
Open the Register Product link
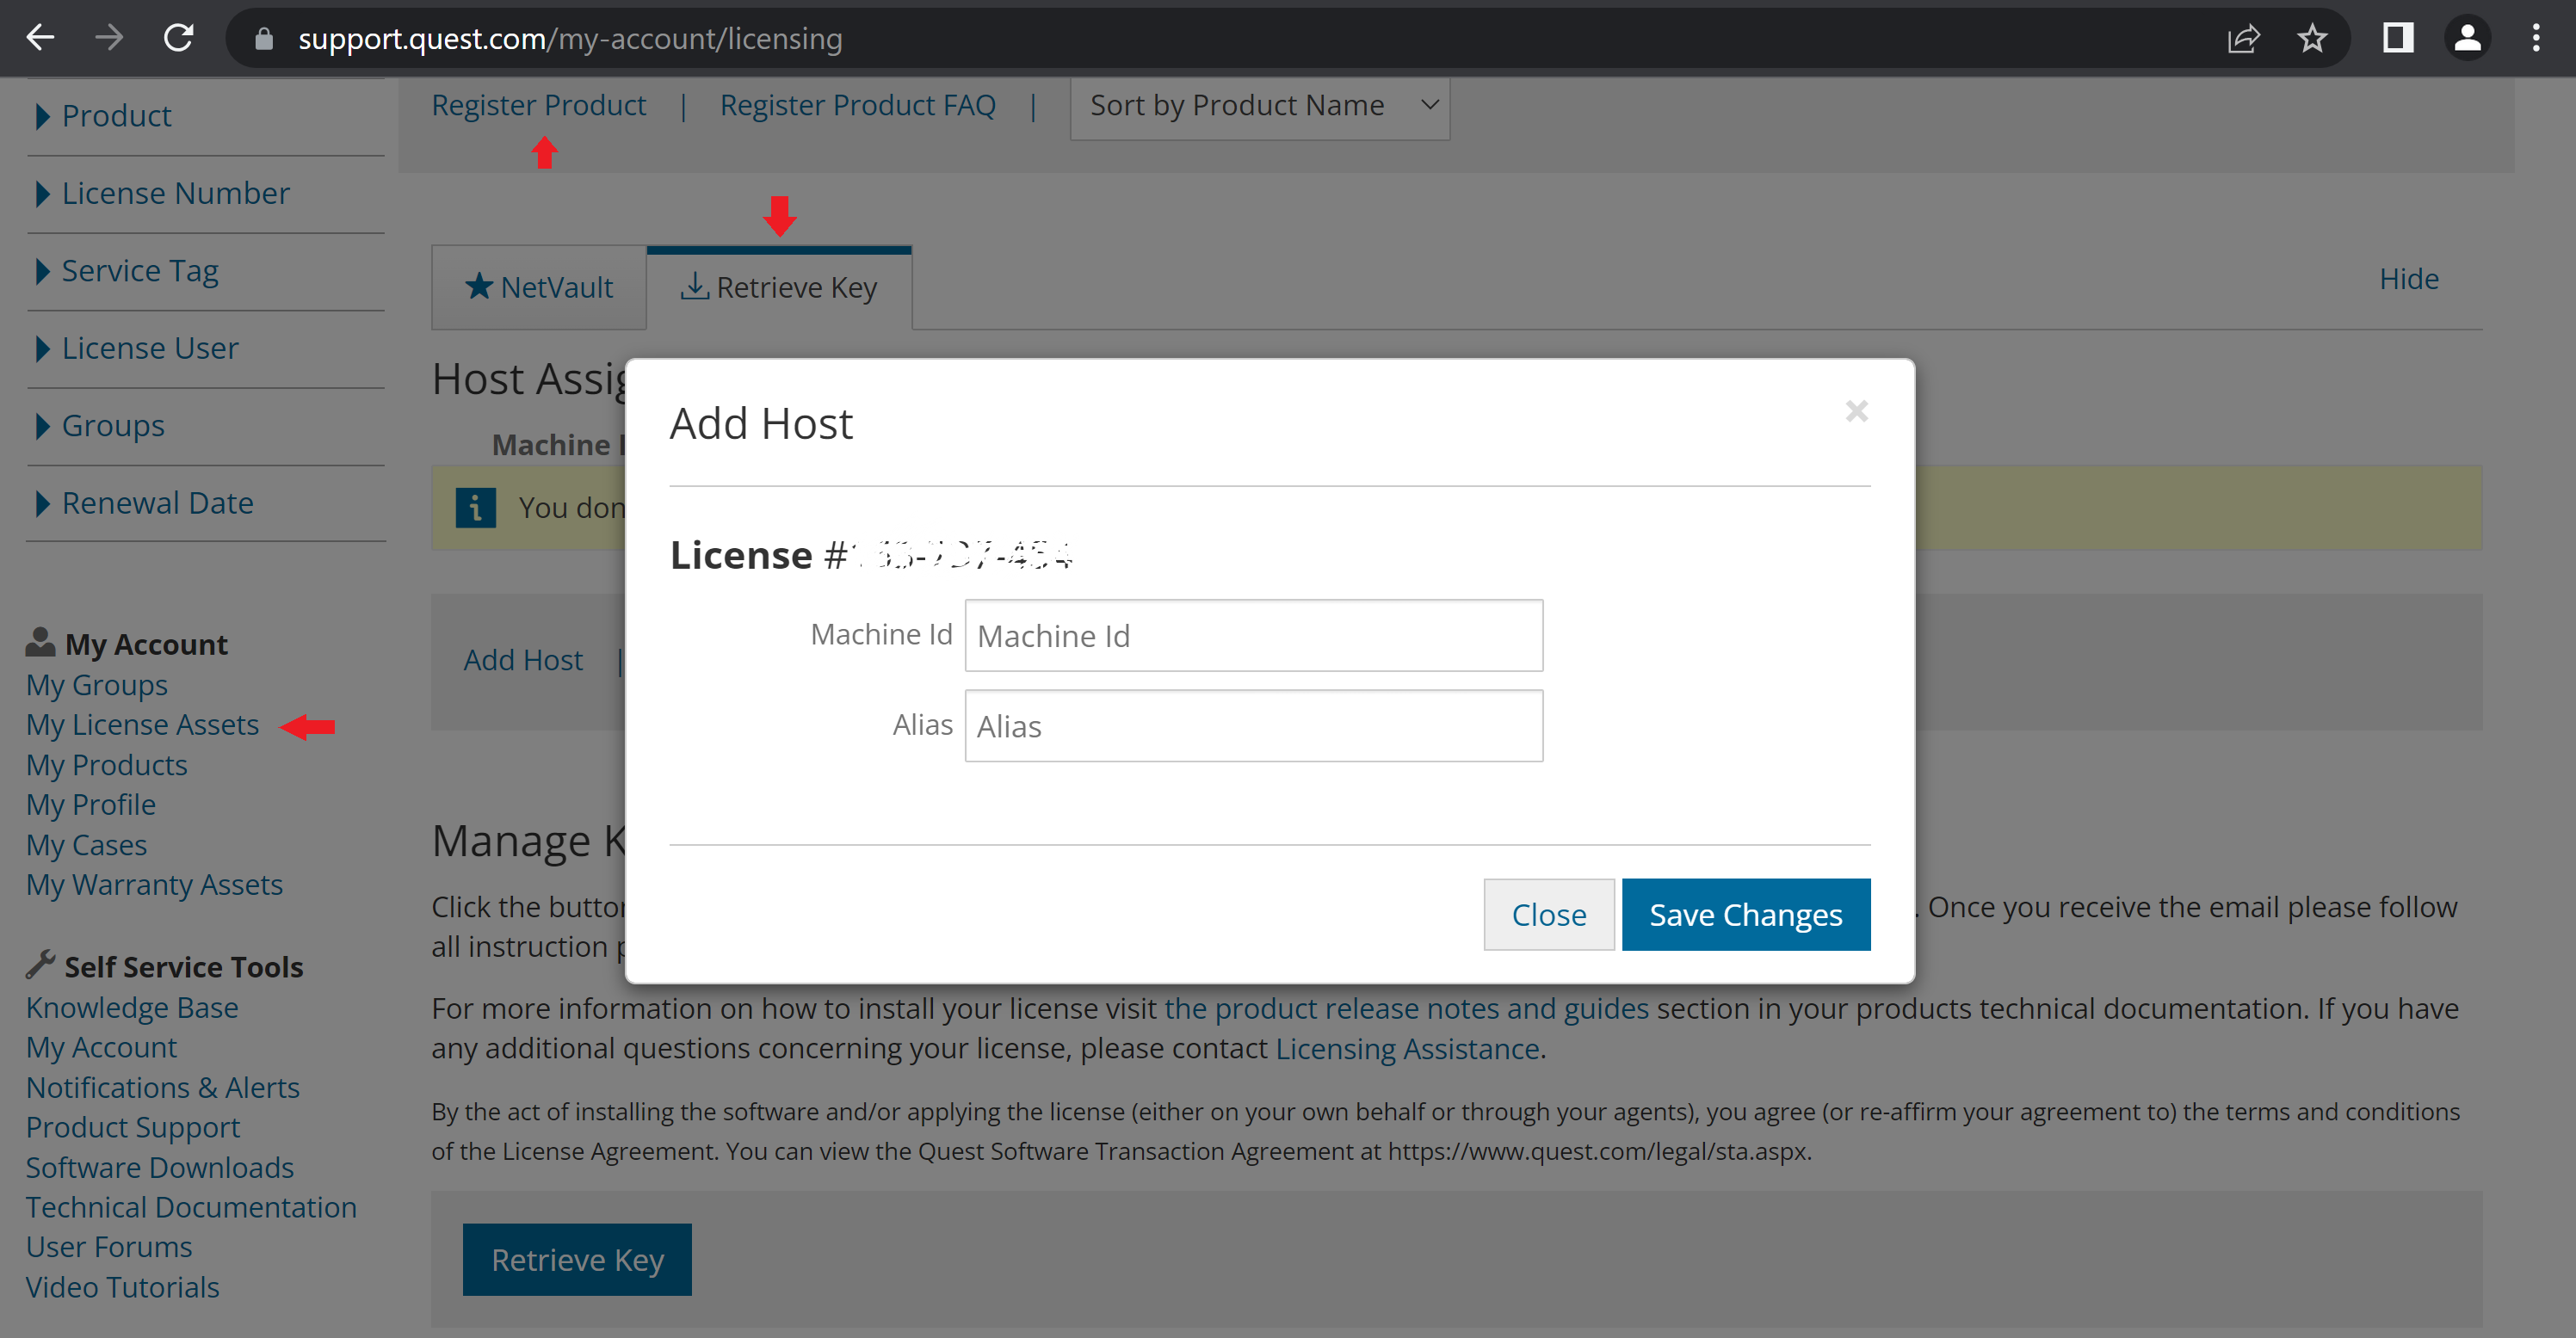[538, 105]
